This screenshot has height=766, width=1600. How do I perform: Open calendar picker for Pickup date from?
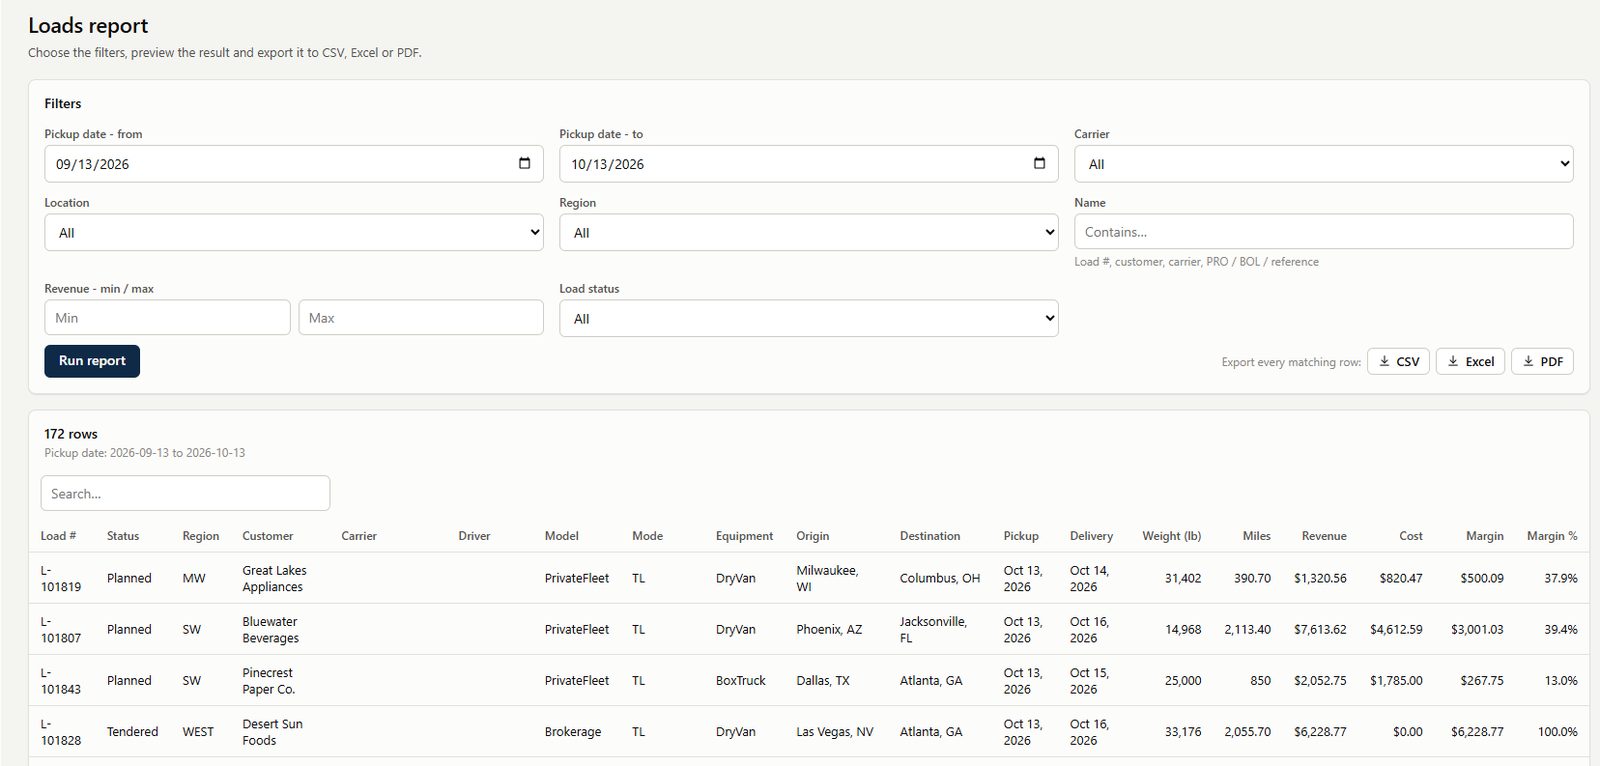coord(524,164)
